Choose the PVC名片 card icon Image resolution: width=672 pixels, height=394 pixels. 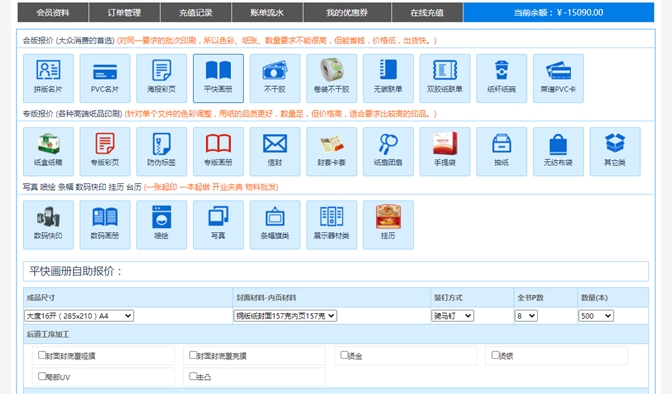pyautogui.click(x=105, y=78)
